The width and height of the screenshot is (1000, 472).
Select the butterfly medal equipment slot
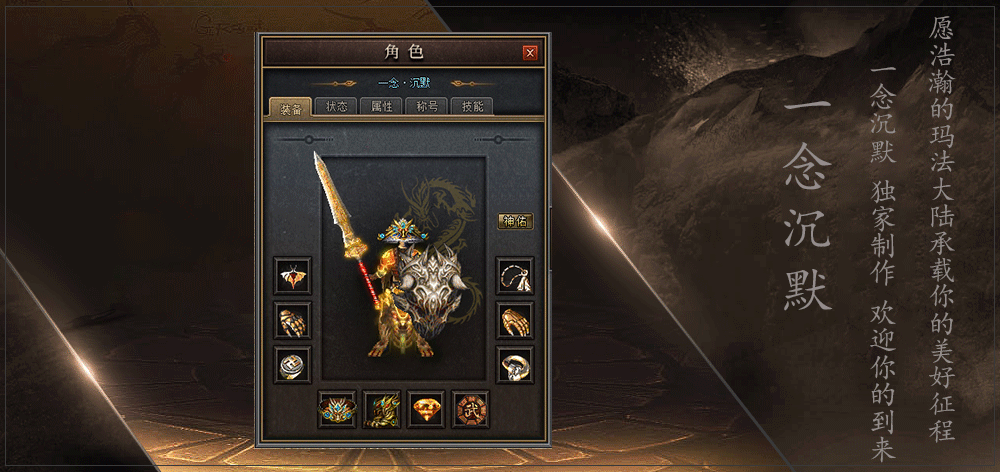coord(293,276)
